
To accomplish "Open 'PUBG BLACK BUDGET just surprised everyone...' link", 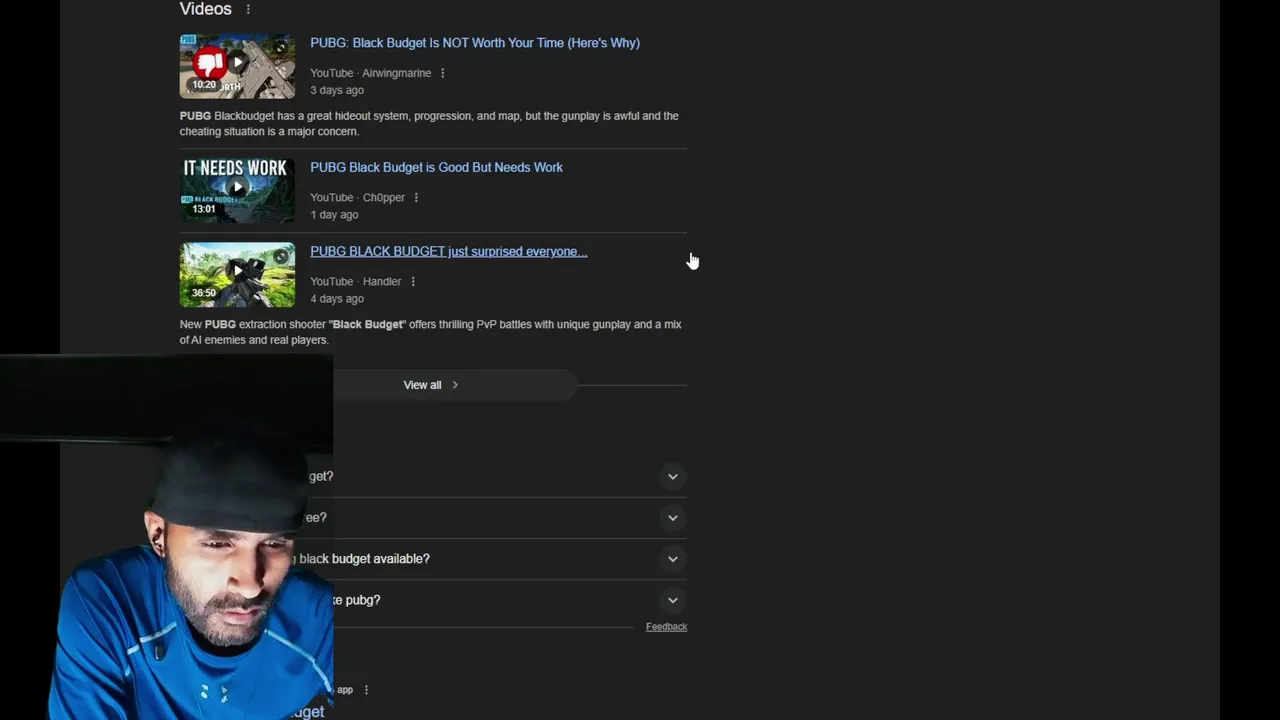I will click(448, 251).
